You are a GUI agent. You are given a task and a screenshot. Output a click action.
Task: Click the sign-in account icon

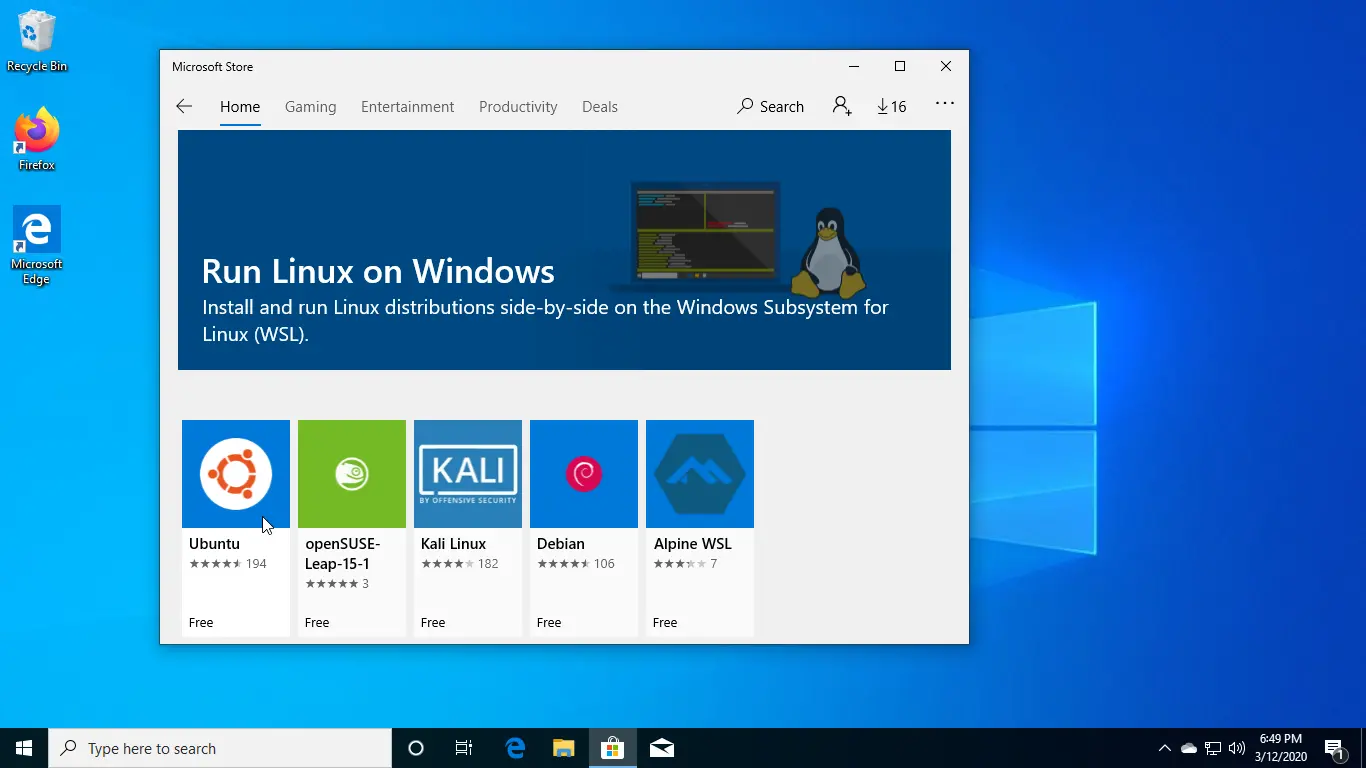click(x=842, y=105)
